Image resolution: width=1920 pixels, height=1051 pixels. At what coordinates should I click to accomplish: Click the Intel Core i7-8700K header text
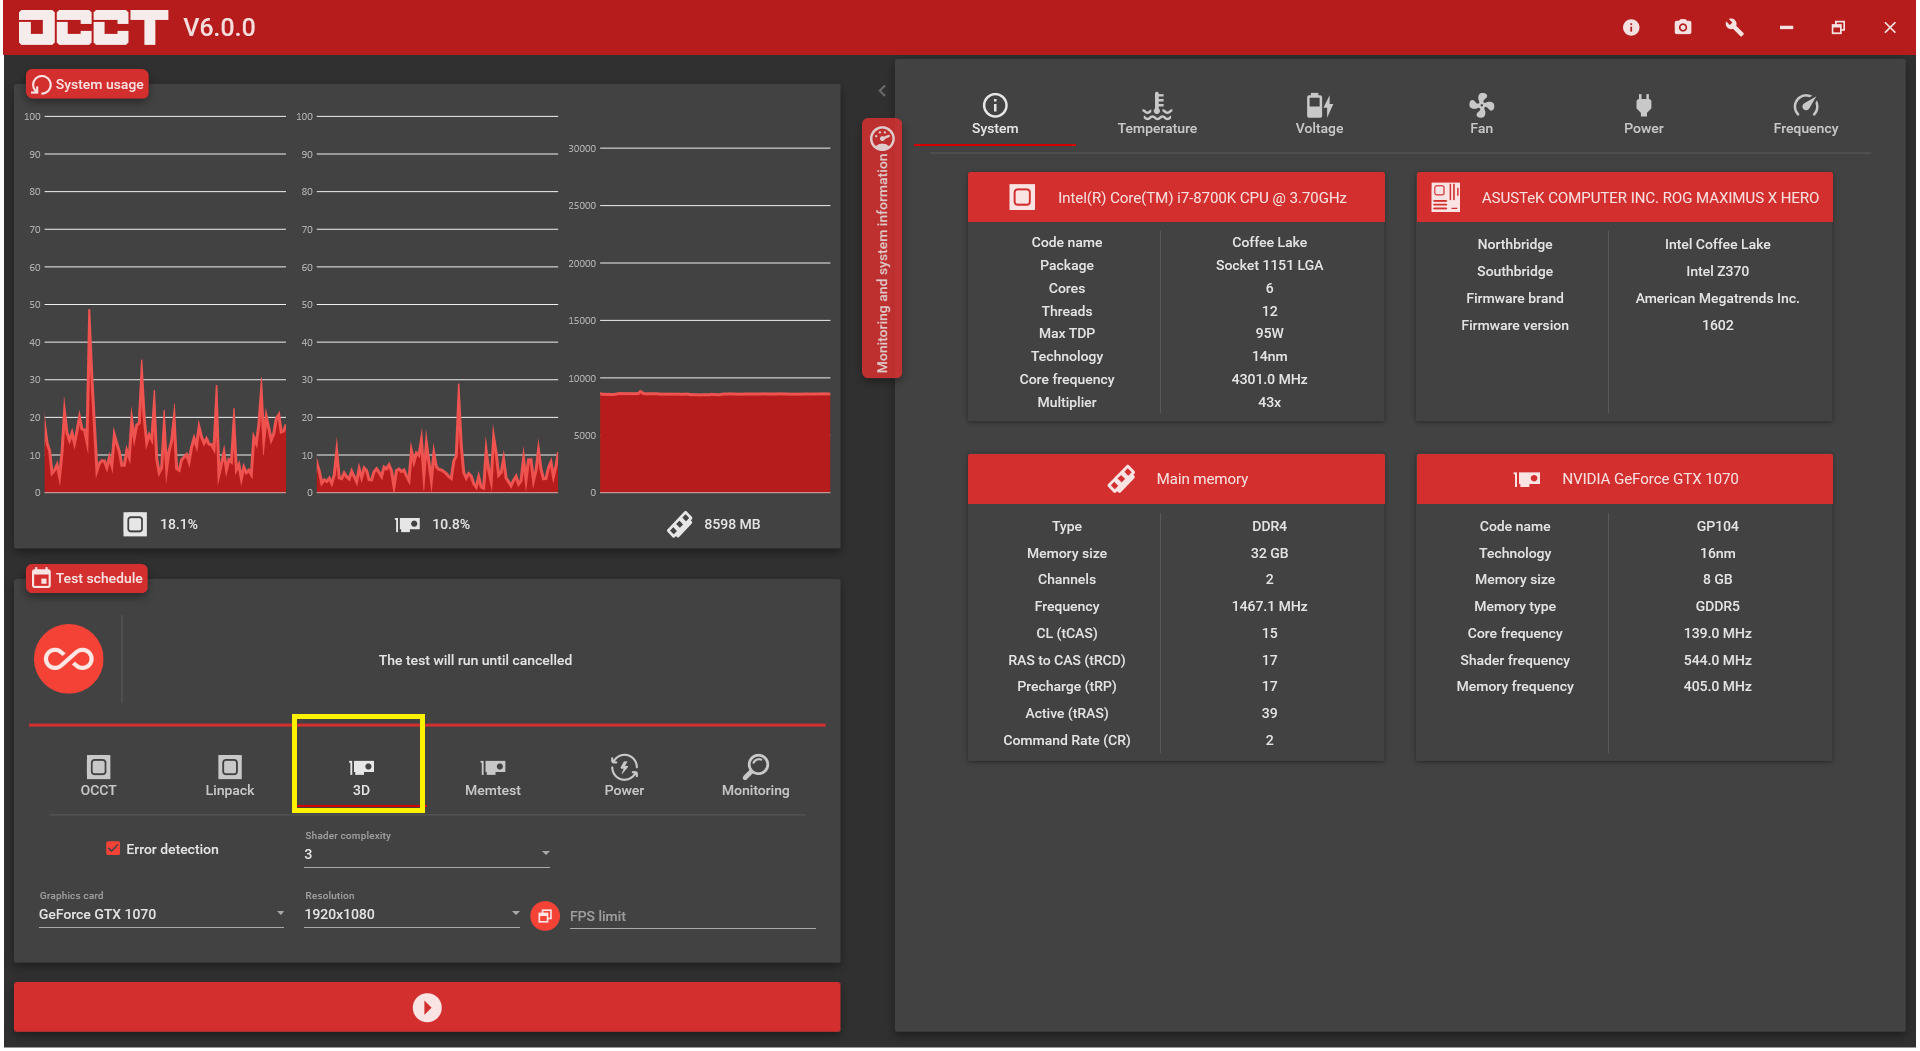[1202, 198]
